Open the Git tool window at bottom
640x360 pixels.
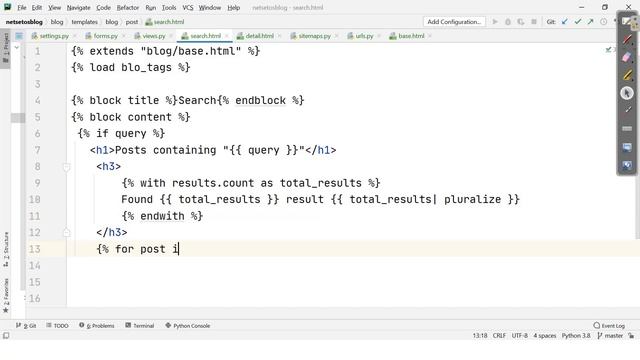tap(26, 326)
